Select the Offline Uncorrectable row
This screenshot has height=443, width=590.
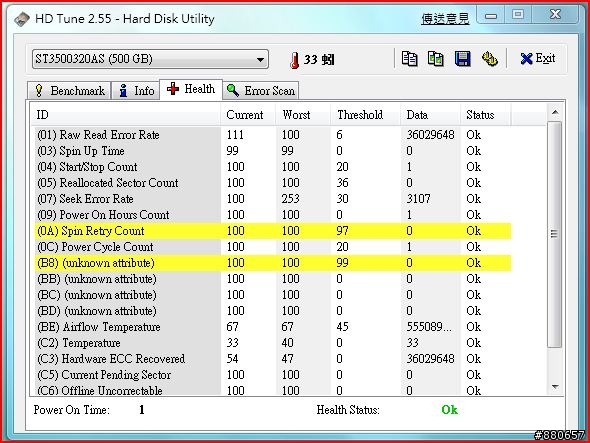pos(273,390)
